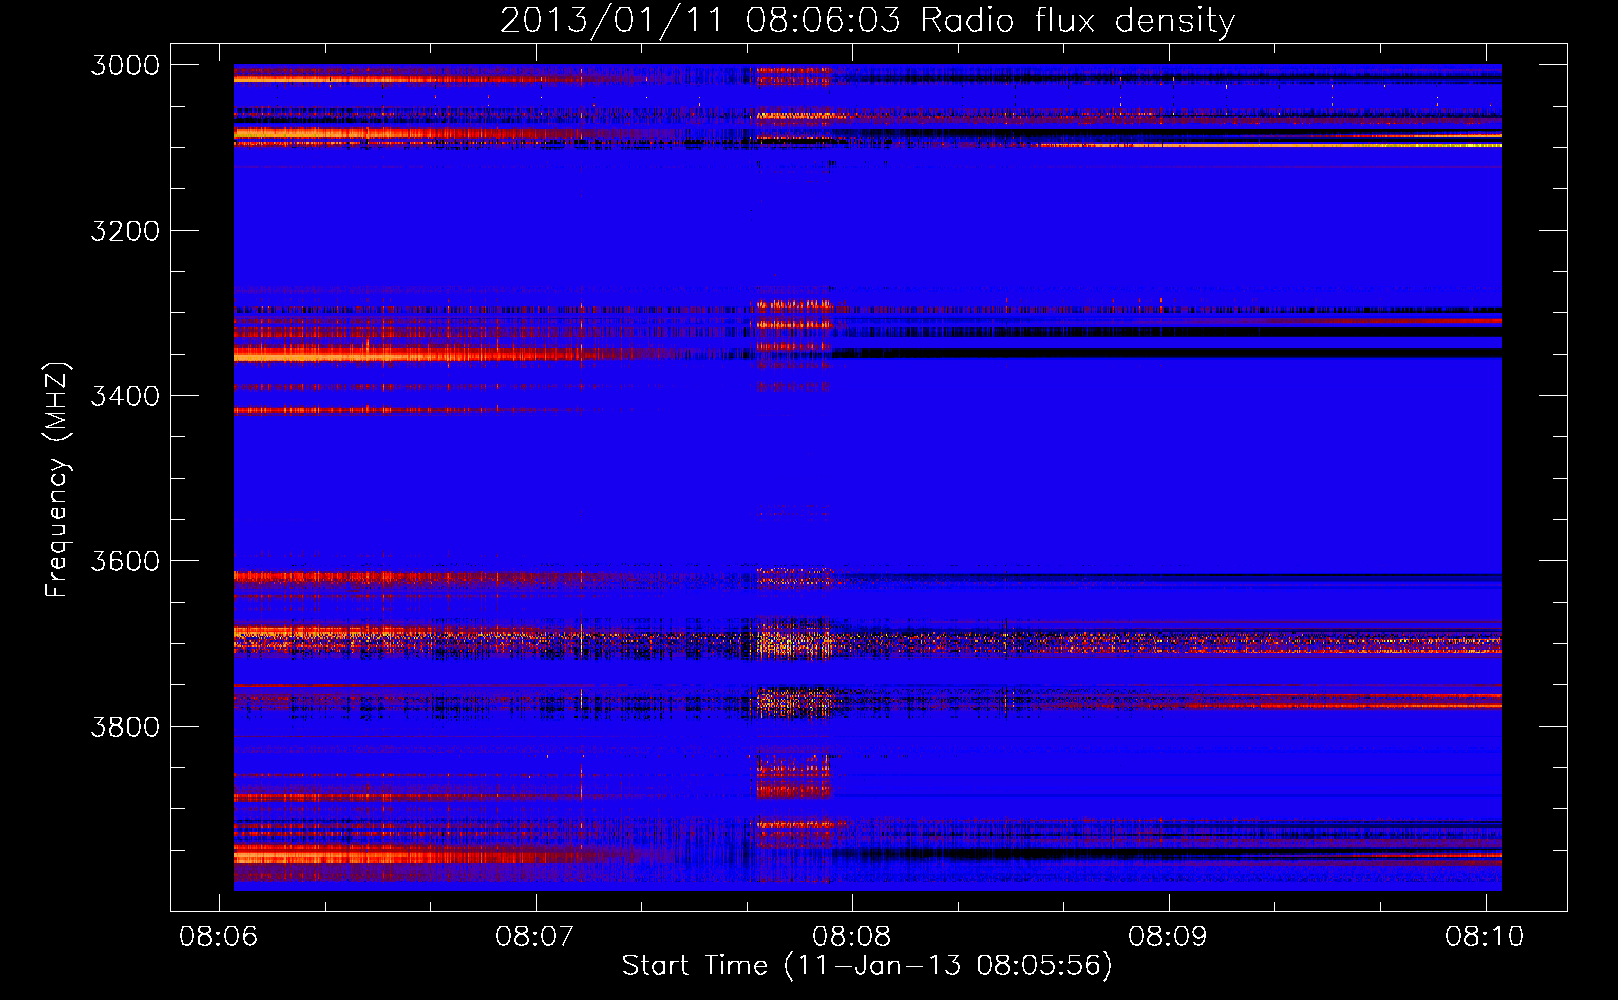1618x1000 pixels.
Task: Select the 3200 frequency tick label
Action: click(x=125, y=231)
